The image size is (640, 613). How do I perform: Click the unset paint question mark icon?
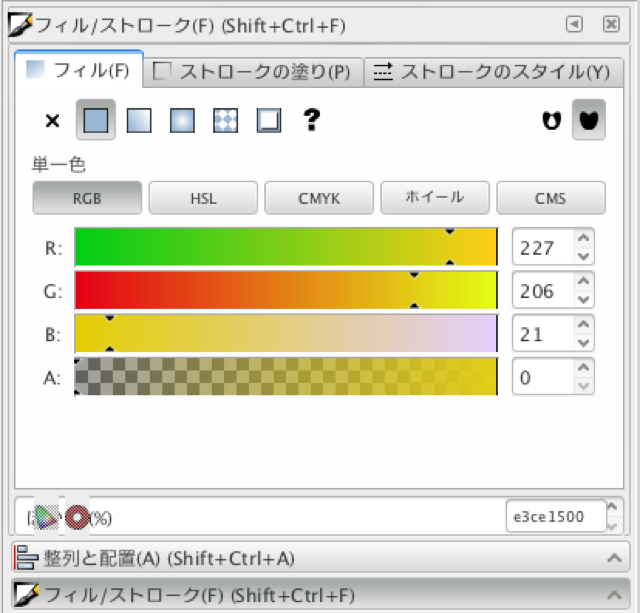312,121
